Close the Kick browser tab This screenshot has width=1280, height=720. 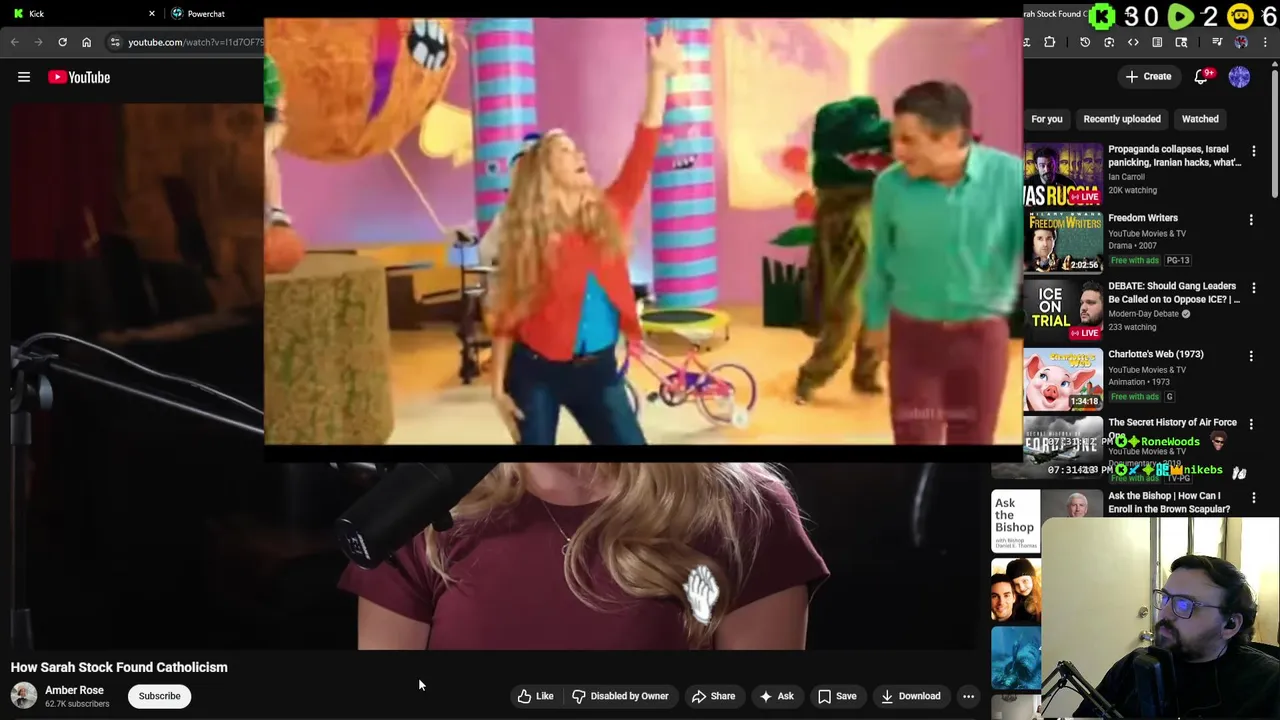tap(152, 14)
